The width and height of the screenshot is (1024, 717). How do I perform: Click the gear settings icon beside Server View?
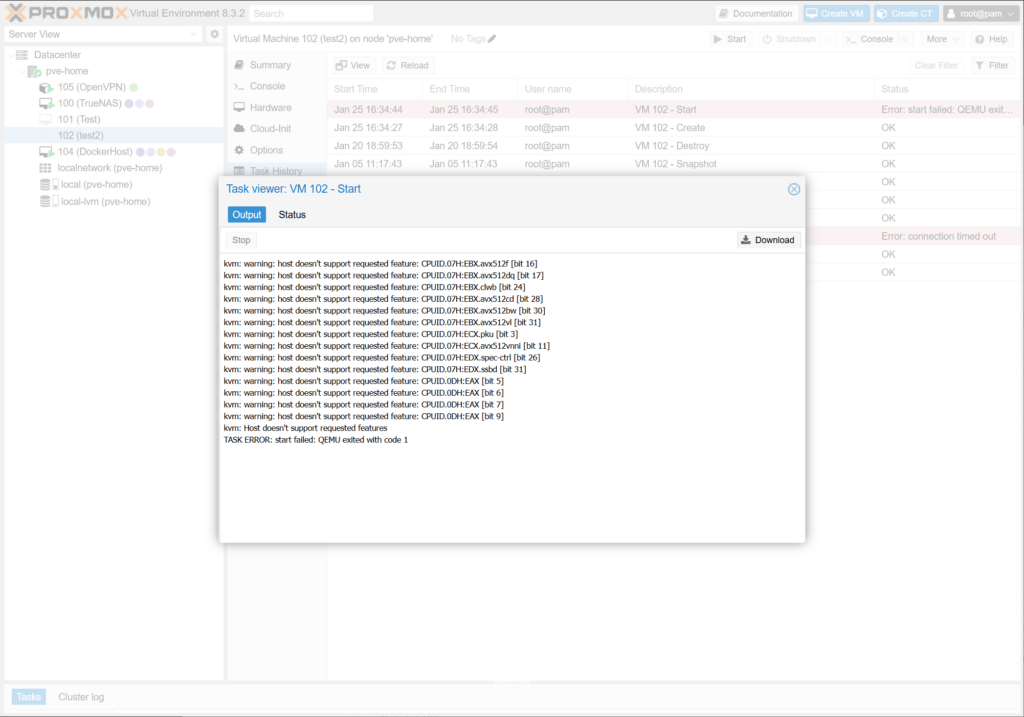(x=214, y=34)
